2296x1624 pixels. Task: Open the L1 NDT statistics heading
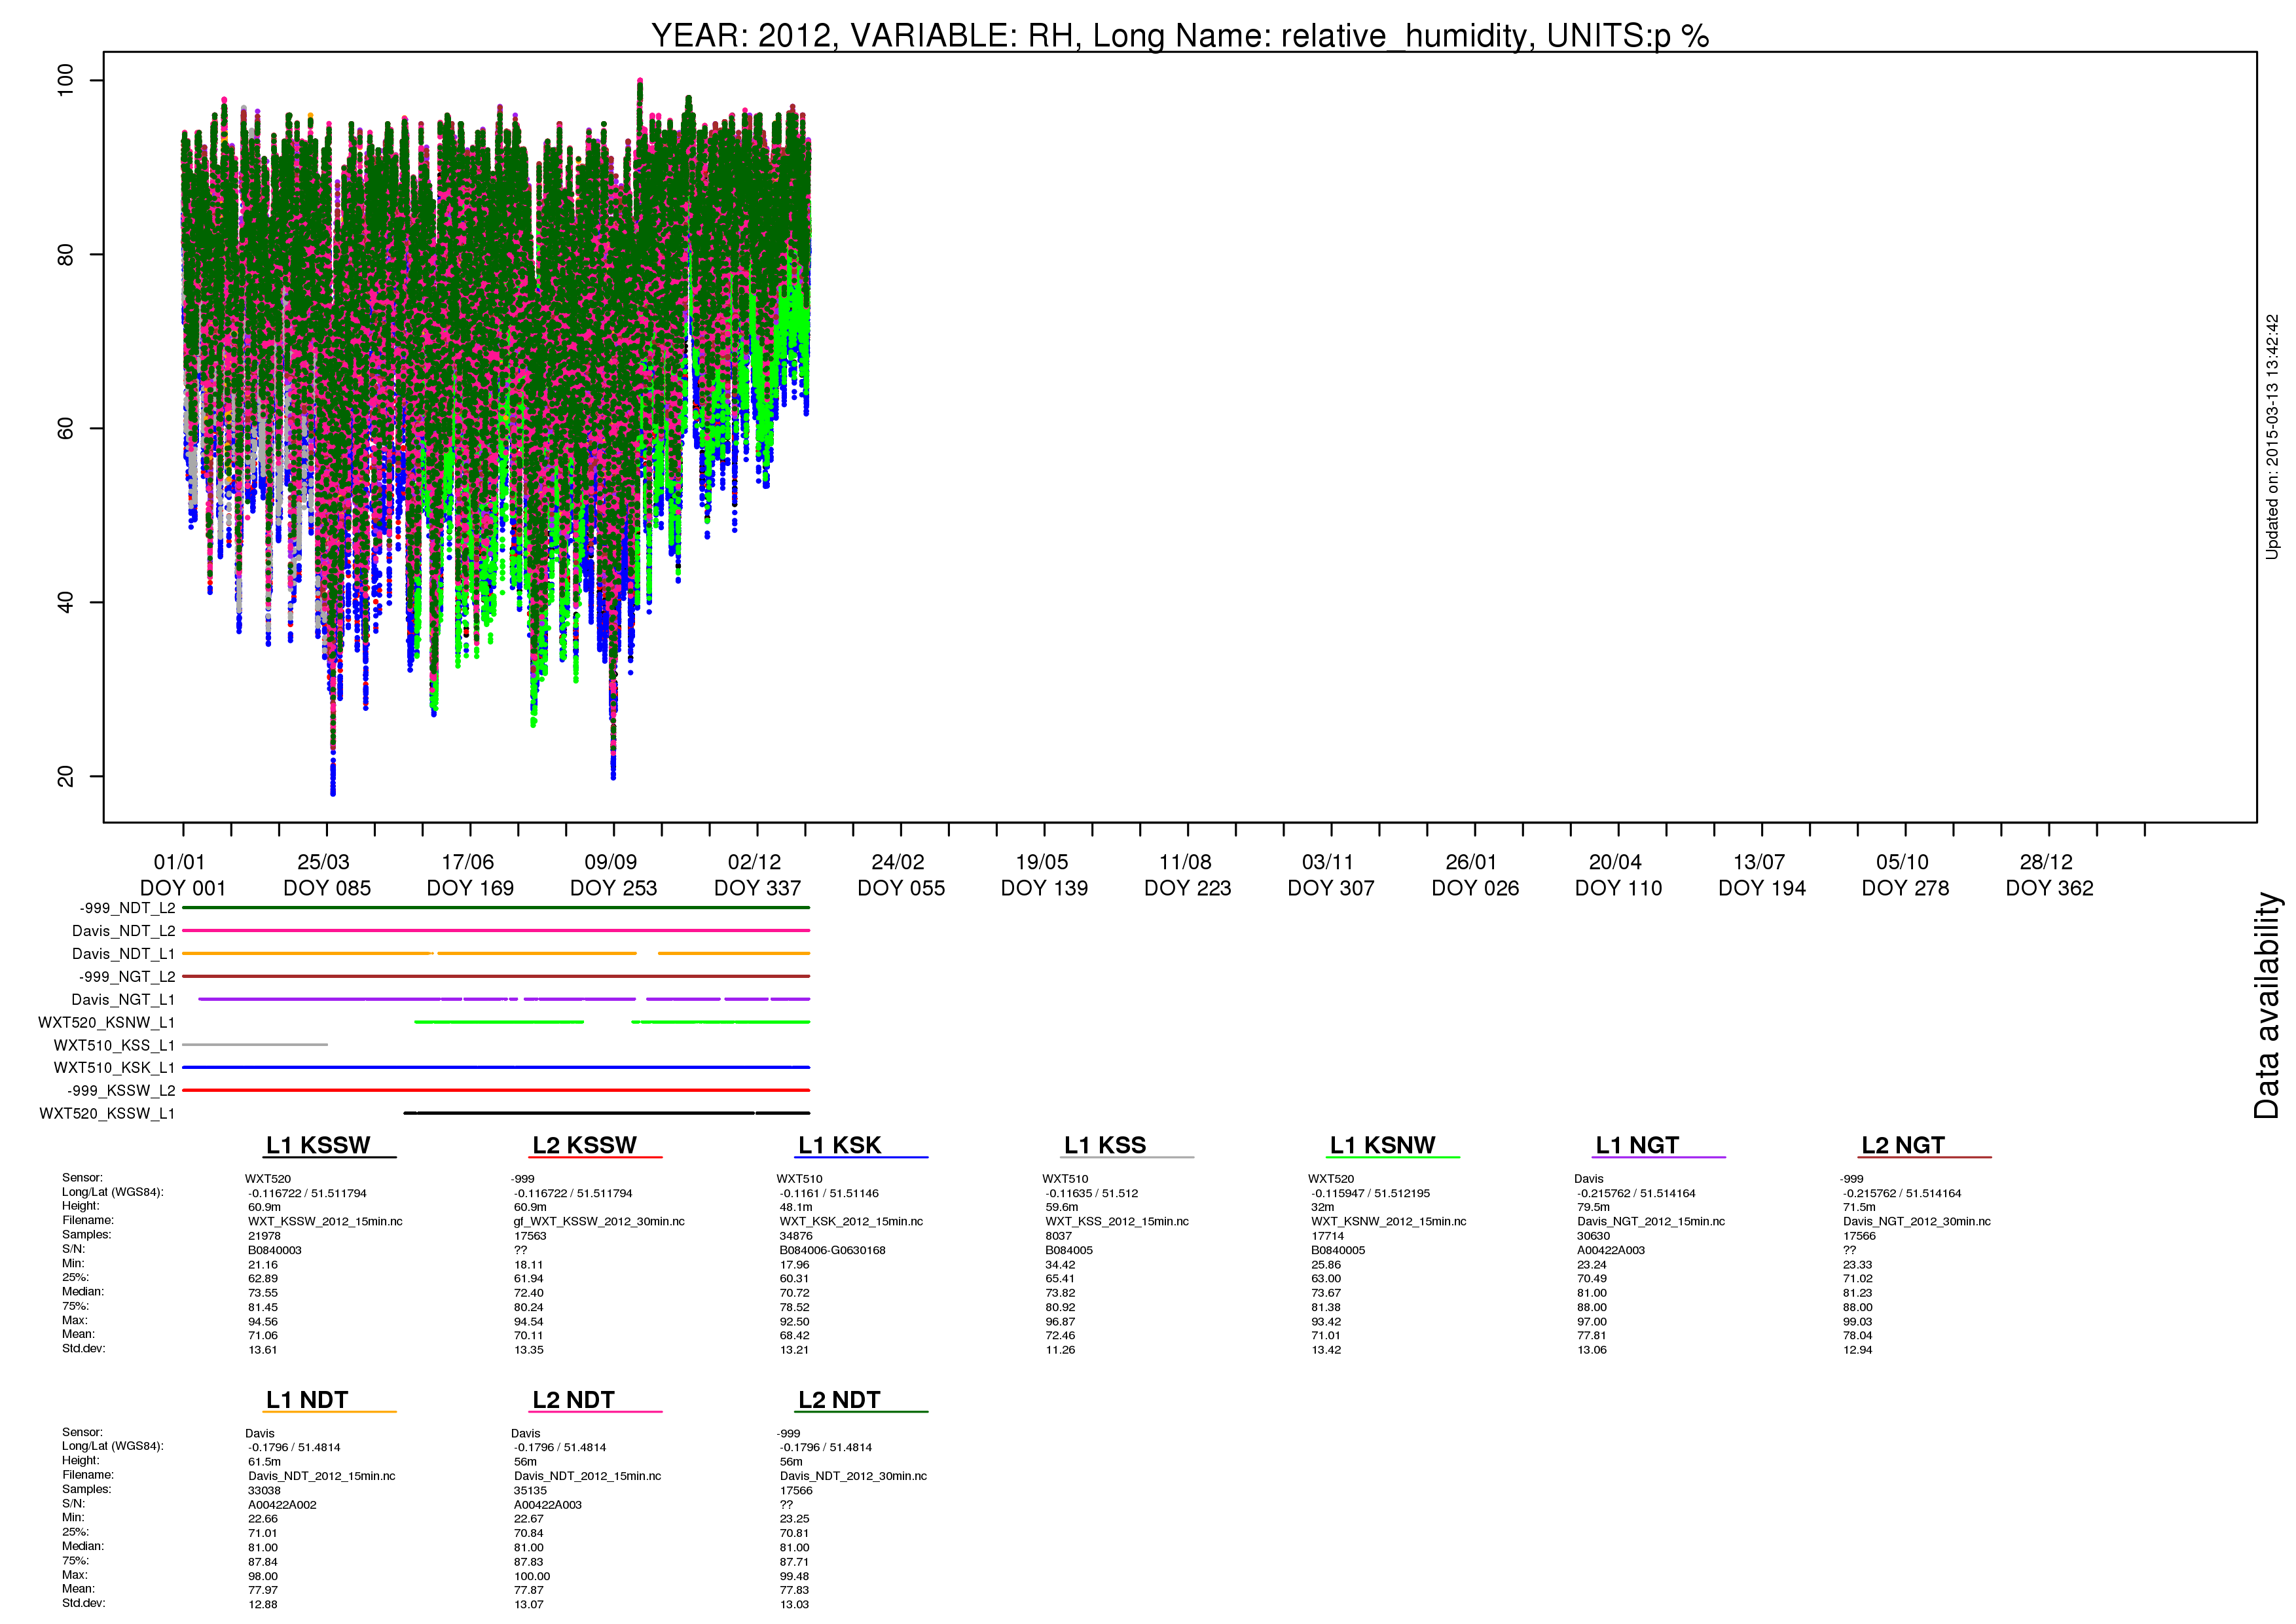[x=307, y=1400]
